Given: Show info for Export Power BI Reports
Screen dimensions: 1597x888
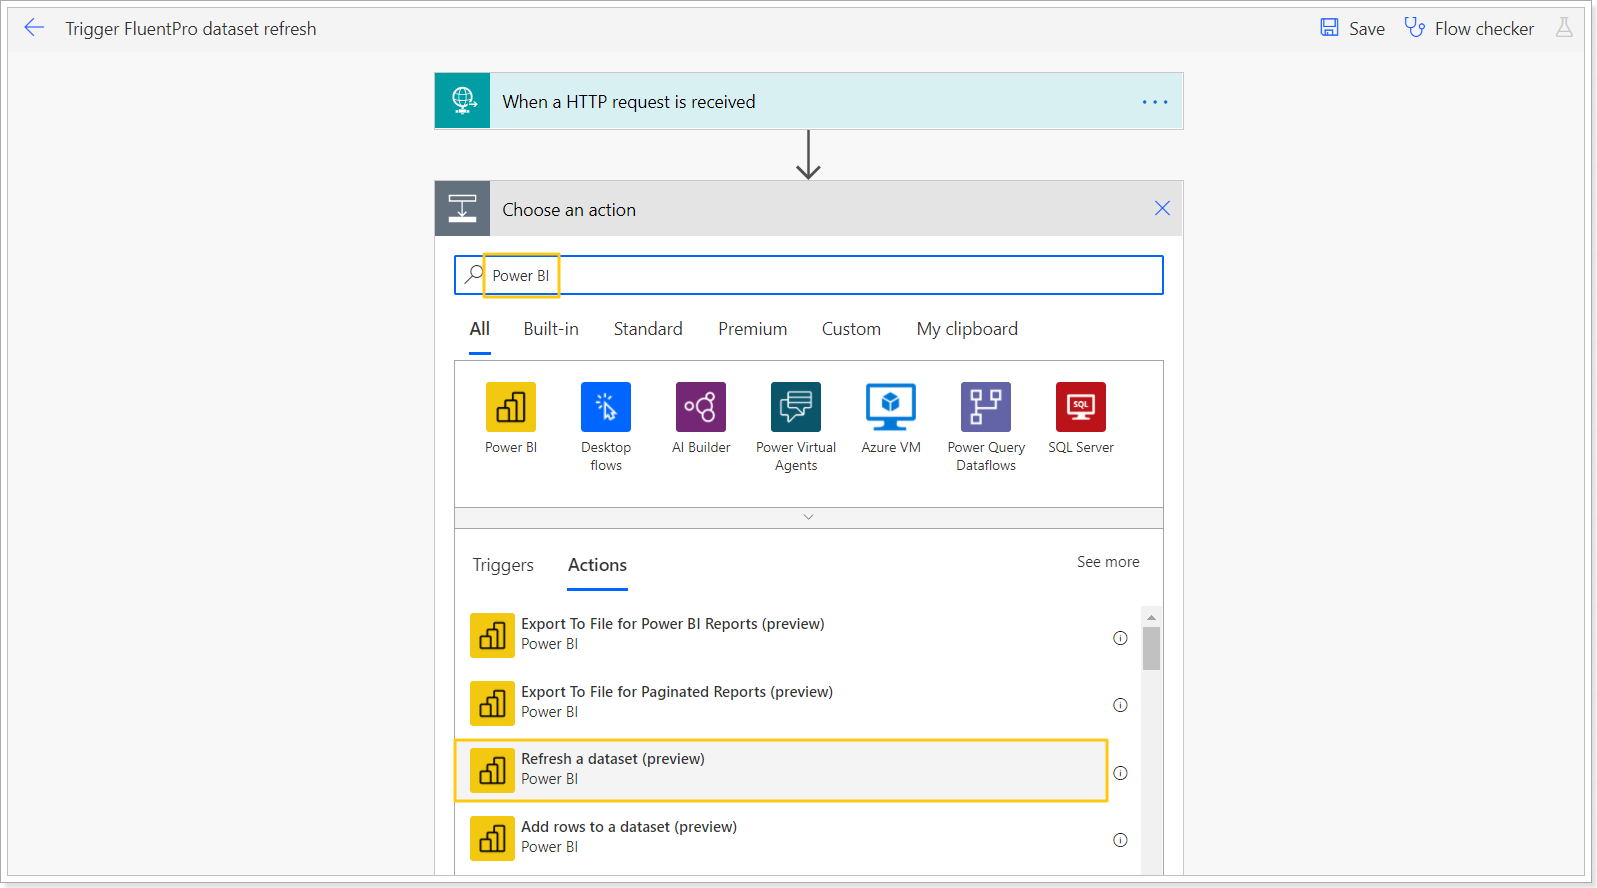Looking at the screenshot, I should pyautogui.click(x=1120, y=638).
